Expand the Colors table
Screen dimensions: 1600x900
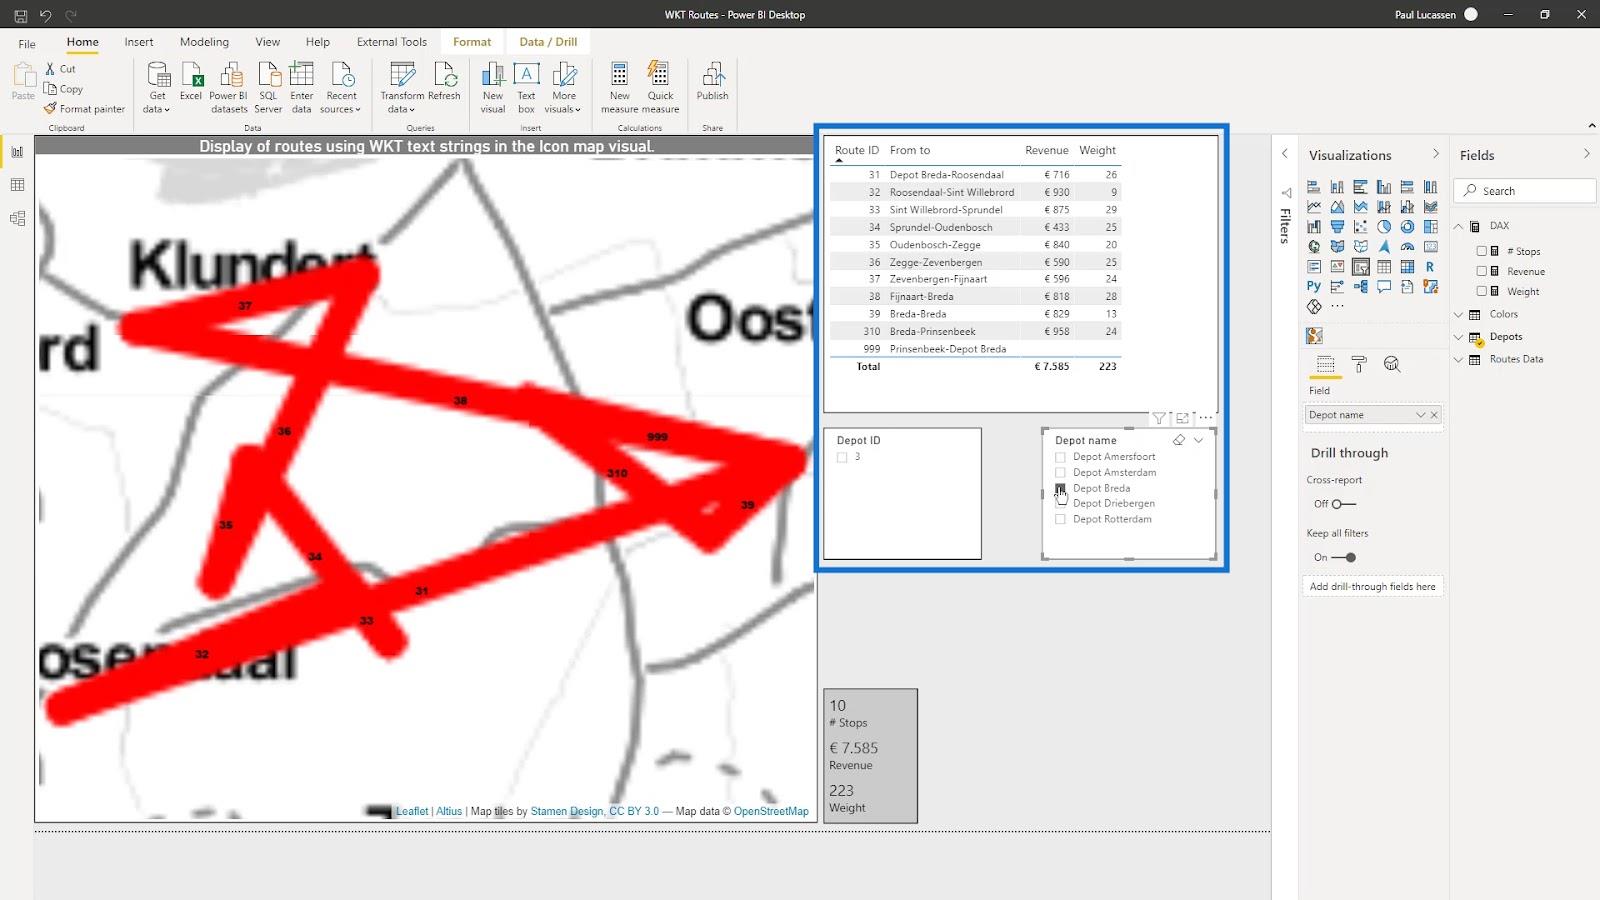(x=1459, y=314)
